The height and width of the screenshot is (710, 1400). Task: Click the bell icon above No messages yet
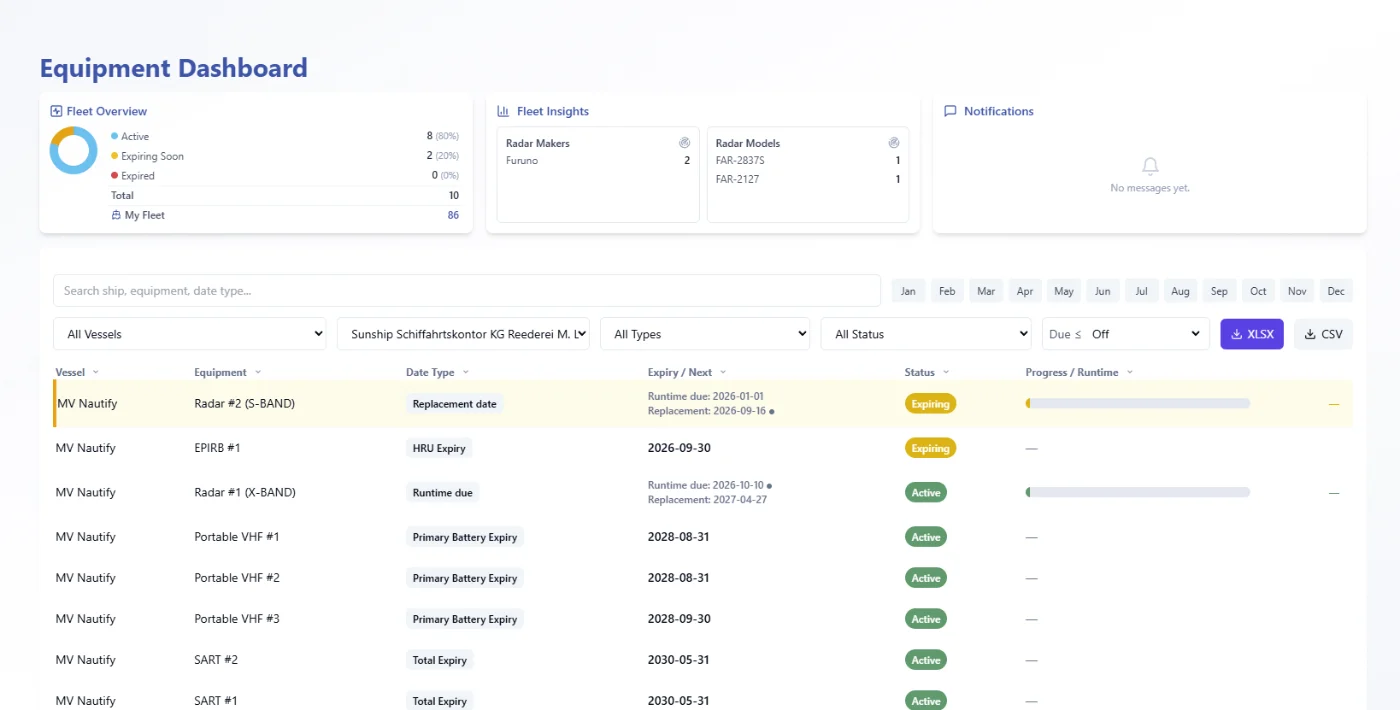[x=1150, y=166]
